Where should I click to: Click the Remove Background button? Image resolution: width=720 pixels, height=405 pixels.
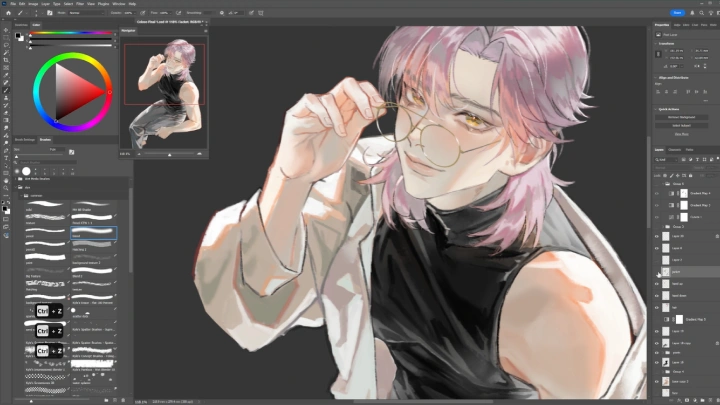(681, 117)
